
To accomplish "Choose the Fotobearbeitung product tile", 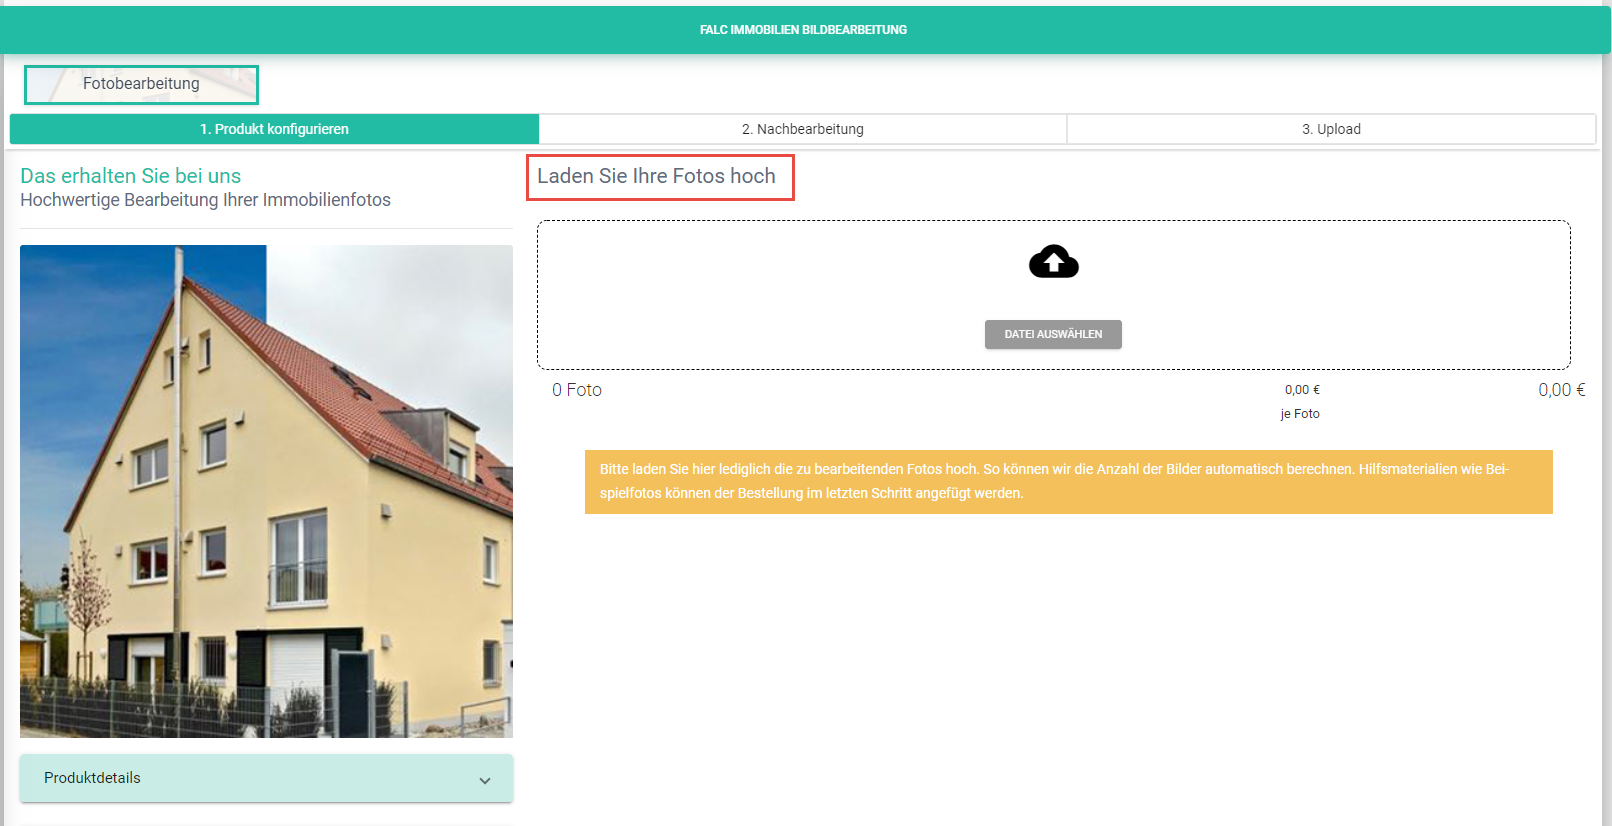I will pyautogui.click(x=141, y=85).
